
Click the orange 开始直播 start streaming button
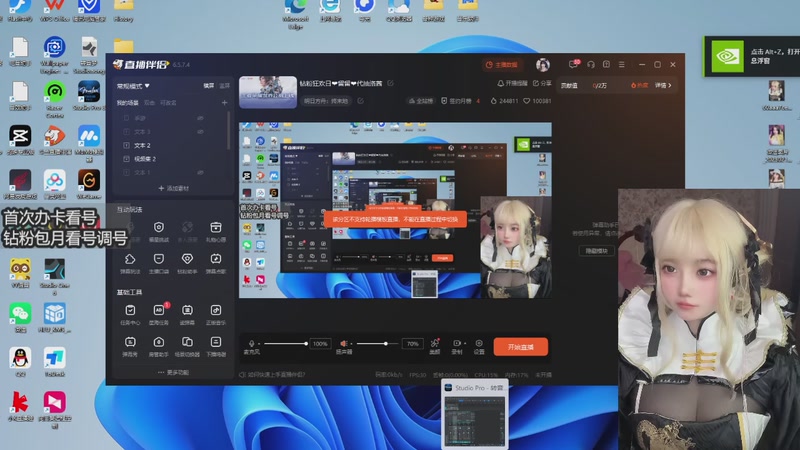pos(520,347)
